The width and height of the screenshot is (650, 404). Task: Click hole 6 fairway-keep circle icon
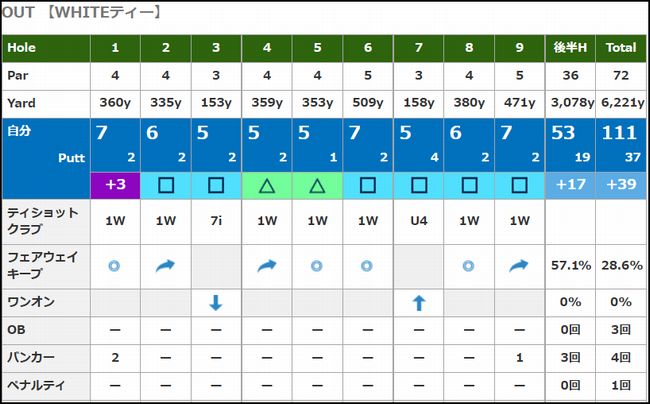pyautogui.click(x=368, y=265)
